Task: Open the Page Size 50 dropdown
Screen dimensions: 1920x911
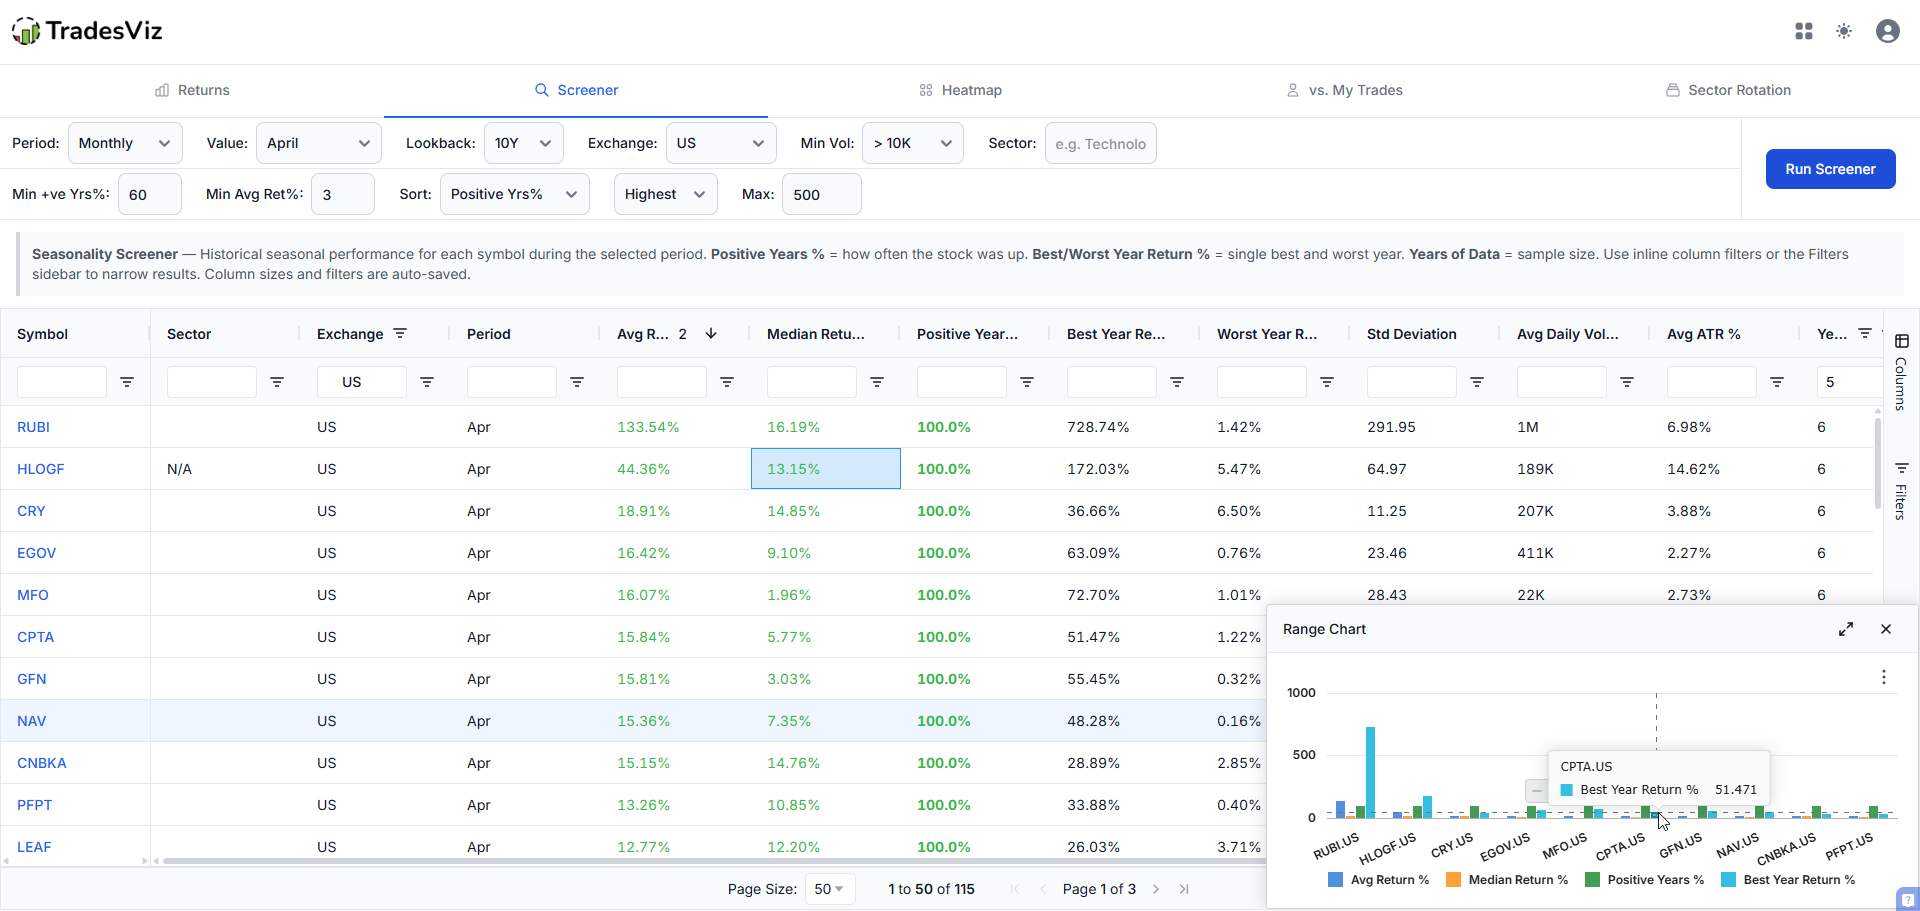Action: coord(830,889)
